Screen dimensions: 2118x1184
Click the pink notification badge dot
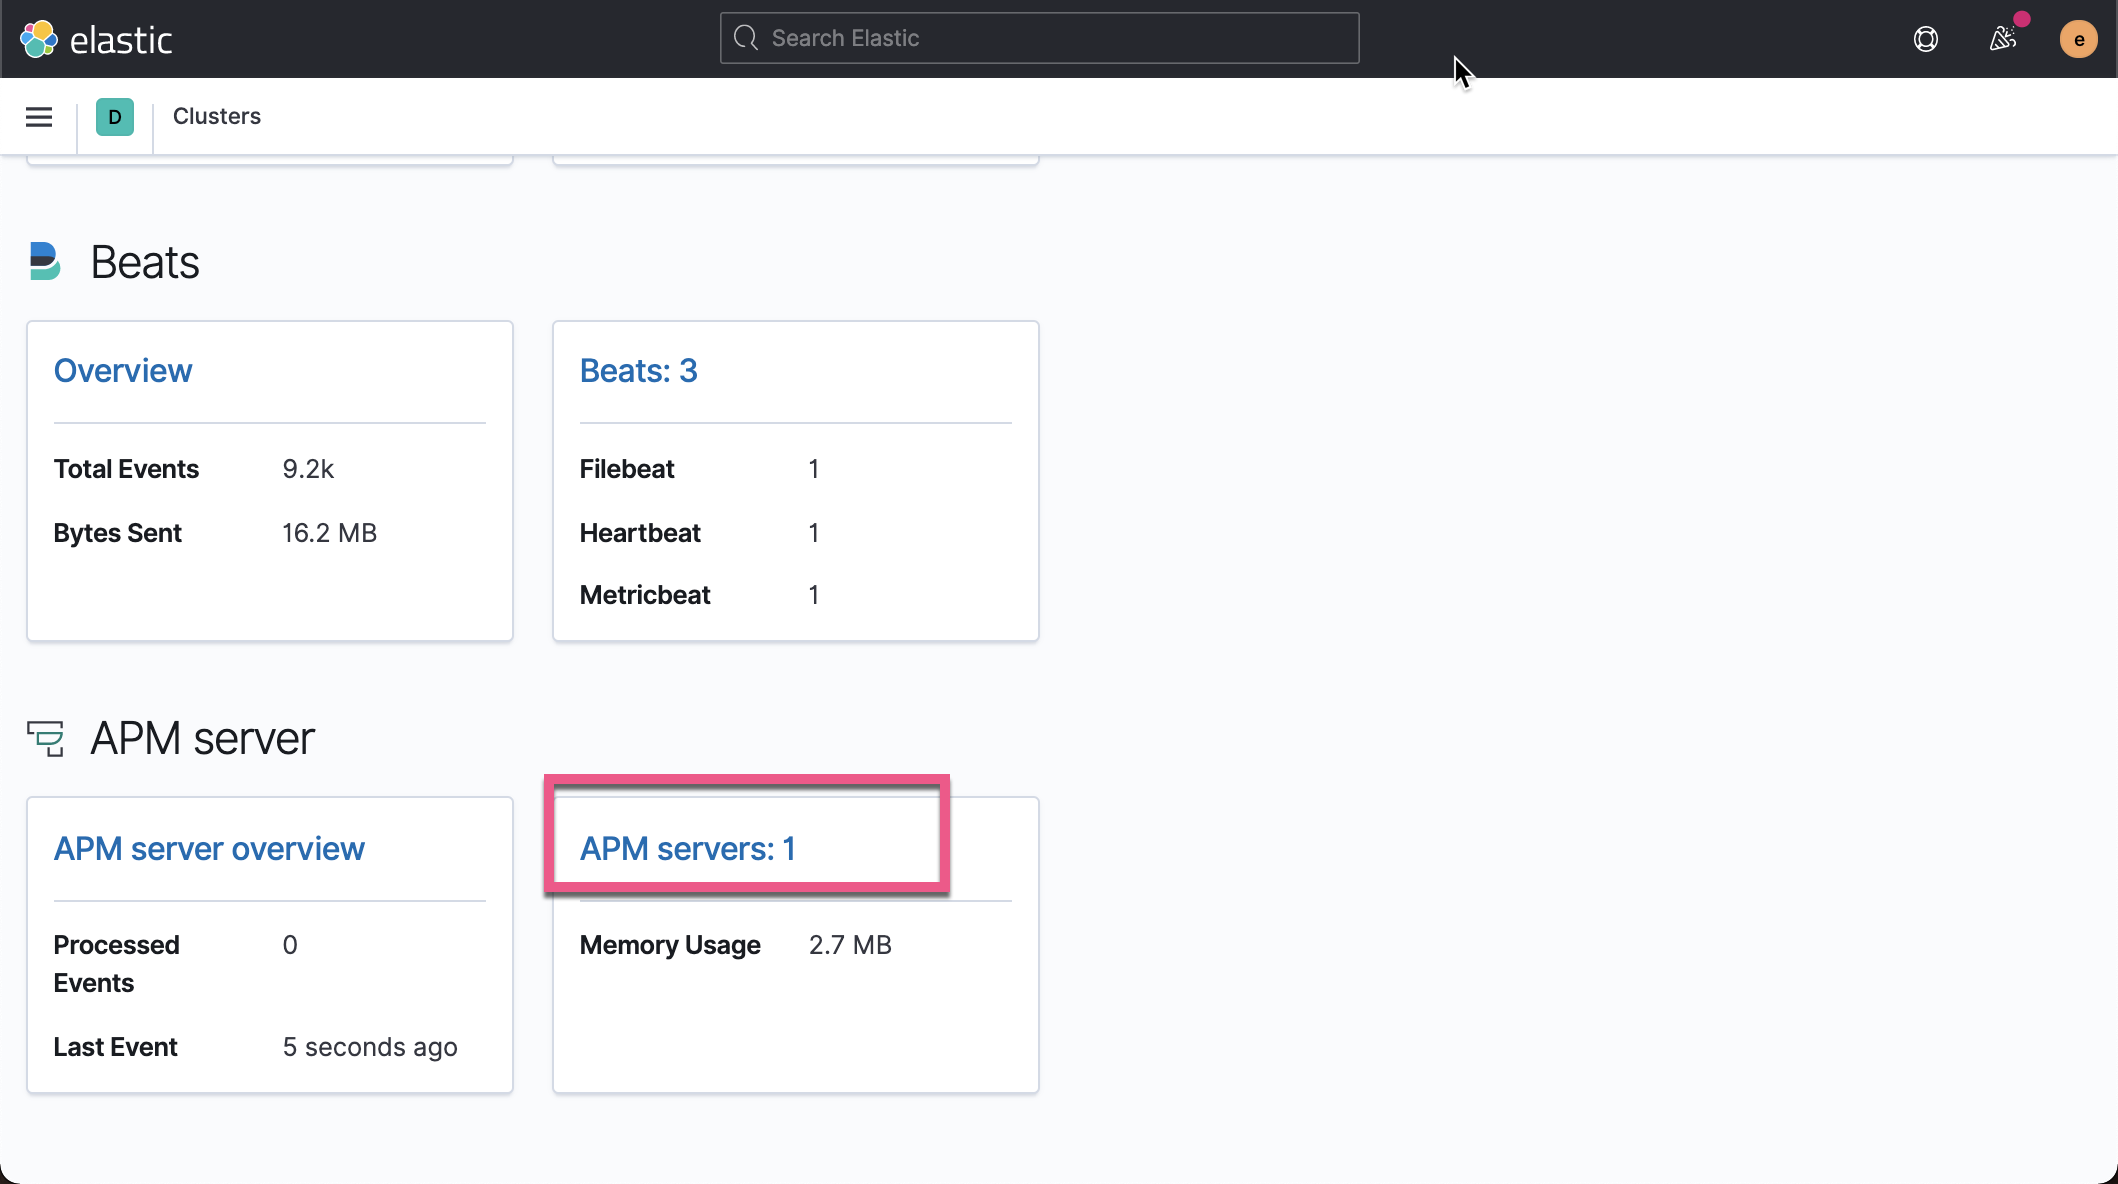point(2020,17)
